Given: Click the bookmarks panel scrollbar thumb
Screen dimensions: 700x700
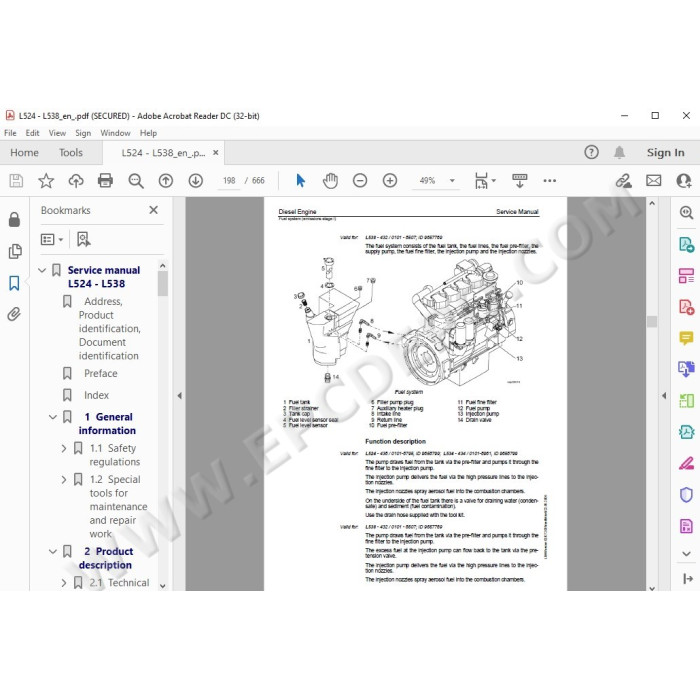Looking at the screenshot, I should [x=162, y=284].
